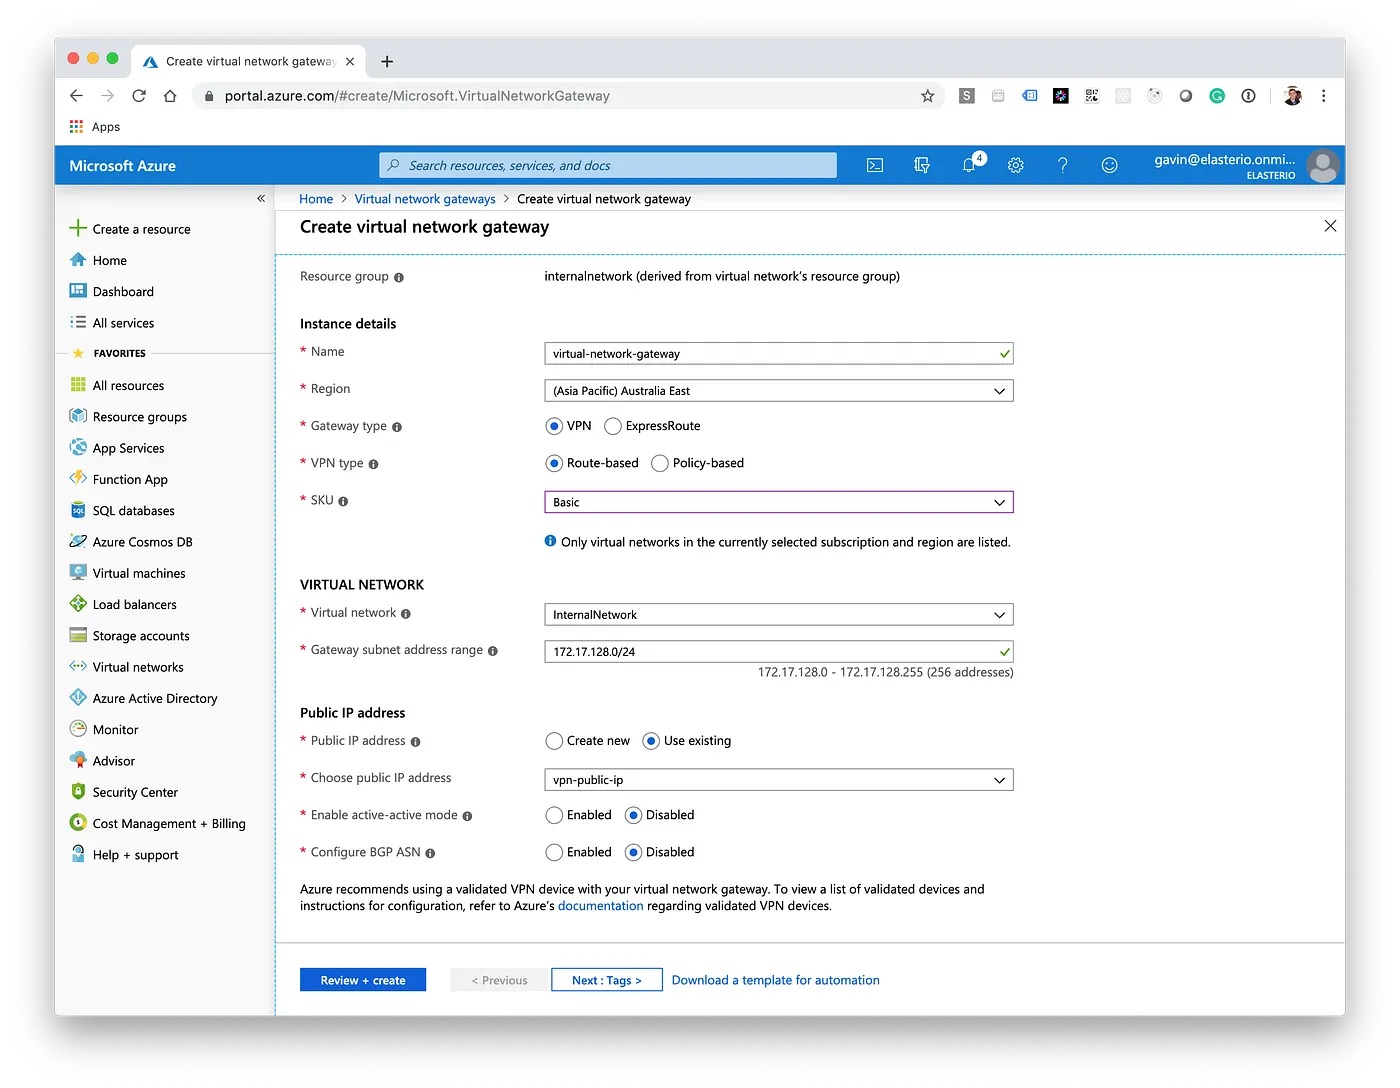
Task: Set active-active mode to Disabled
Action: click(x=633, y=815)
